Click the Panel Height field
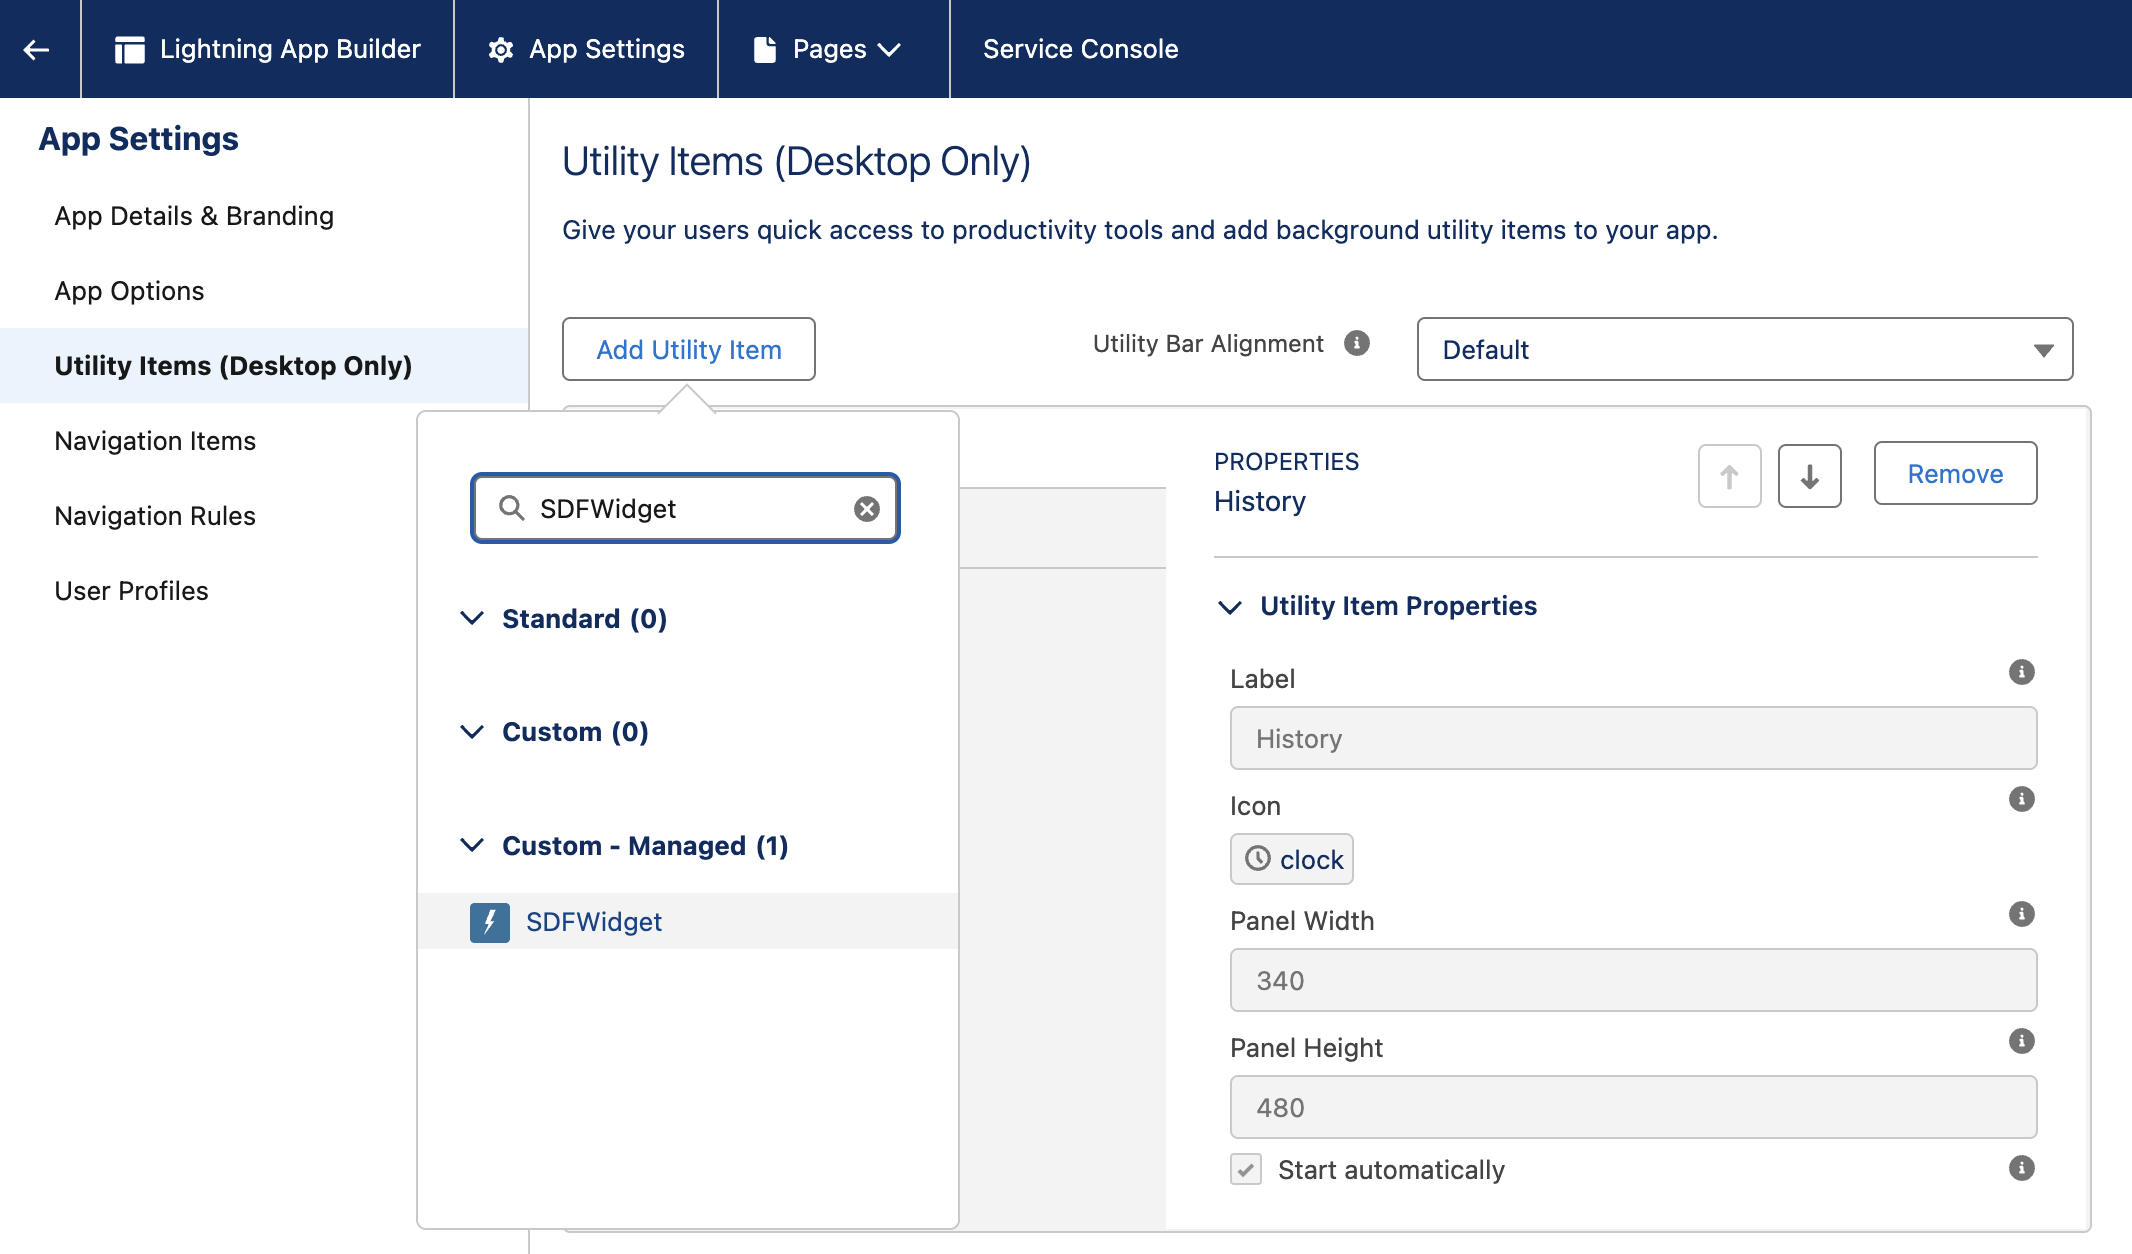The image size is (2132, 1254). click(1633, 1107)
